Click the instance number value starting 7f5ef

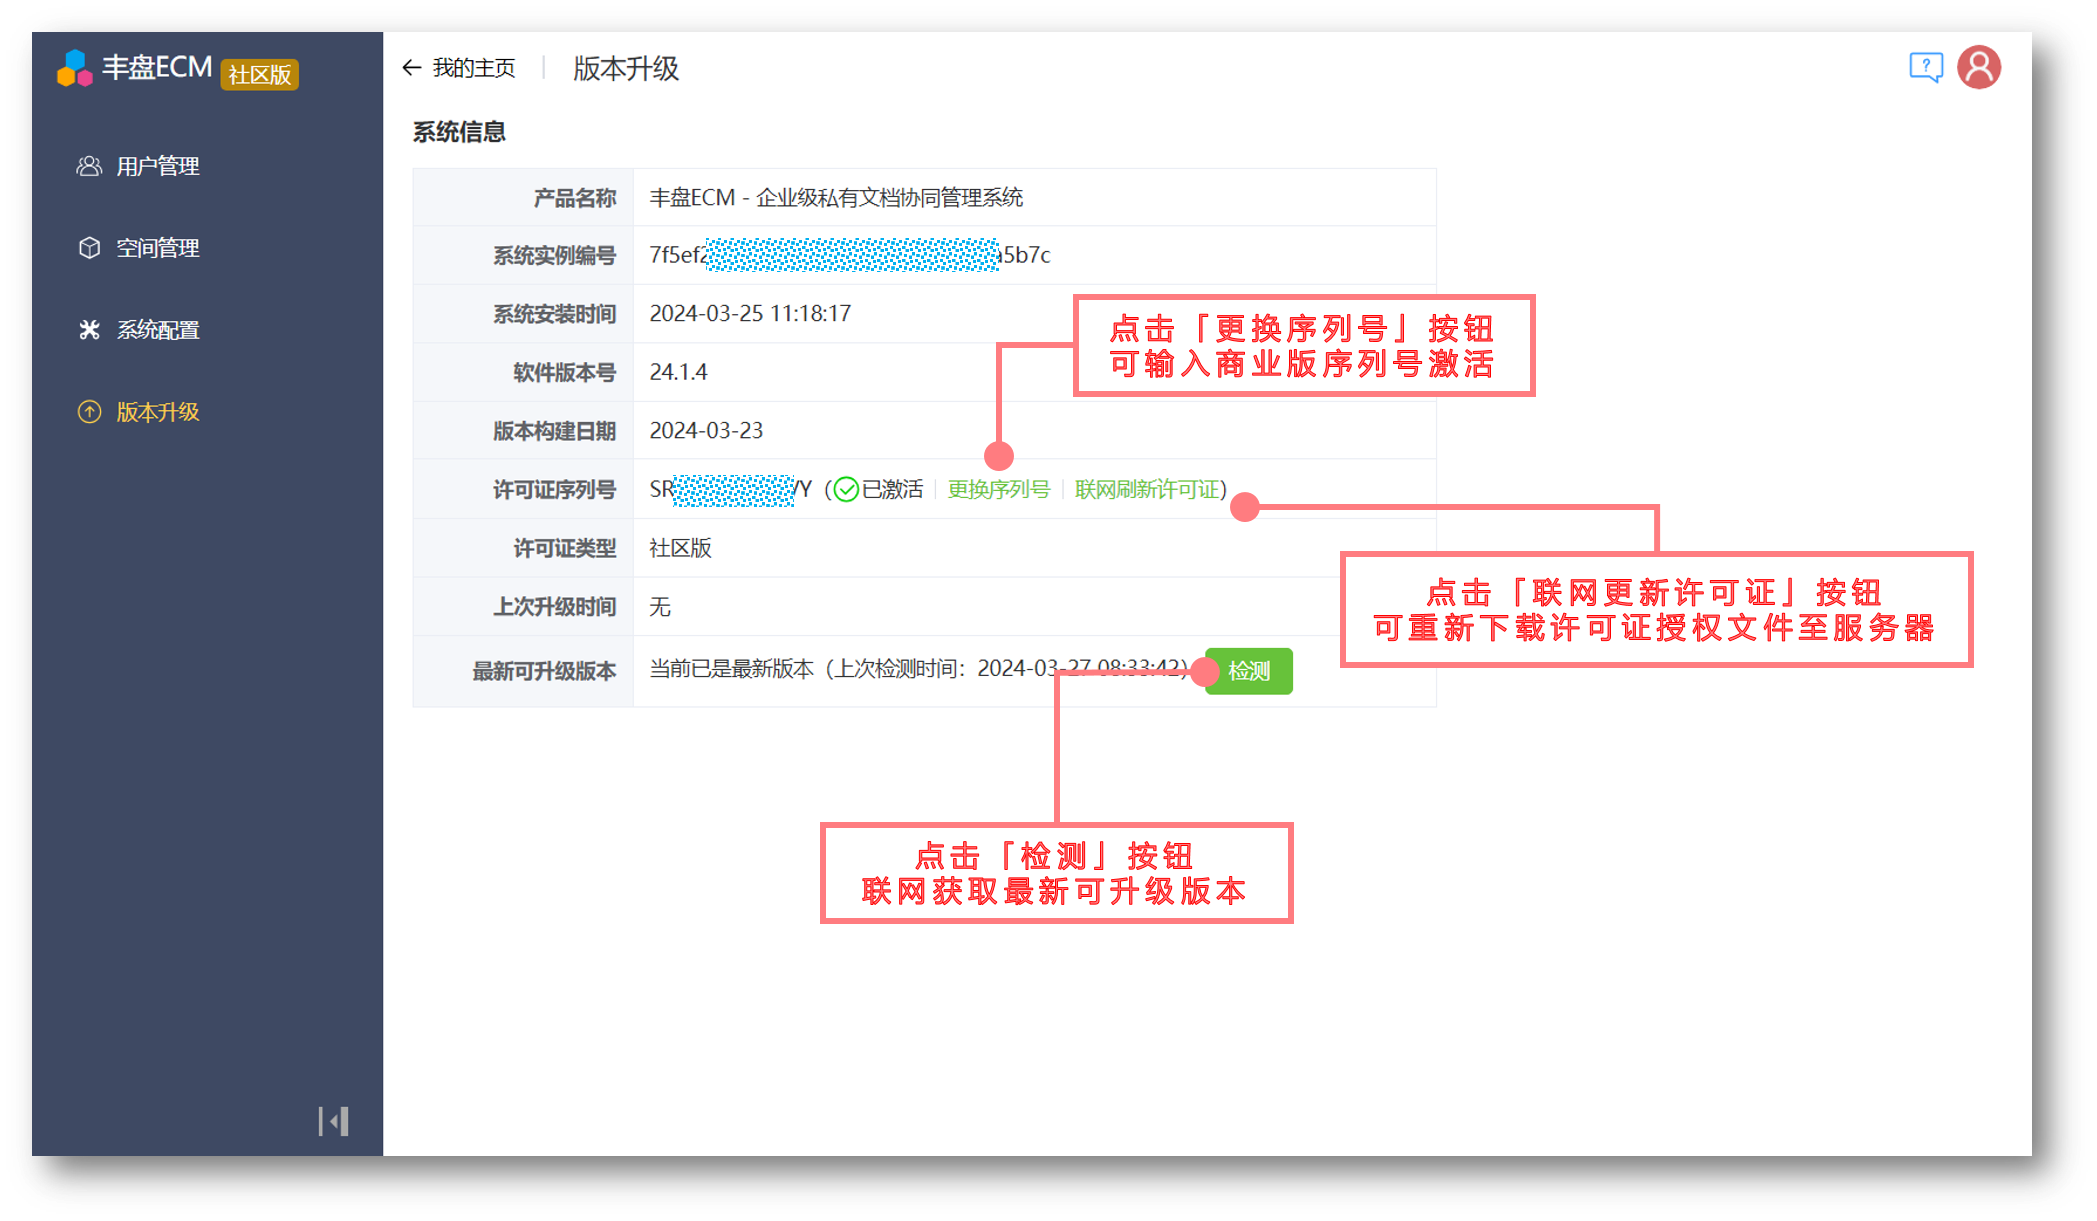(850, 255)
